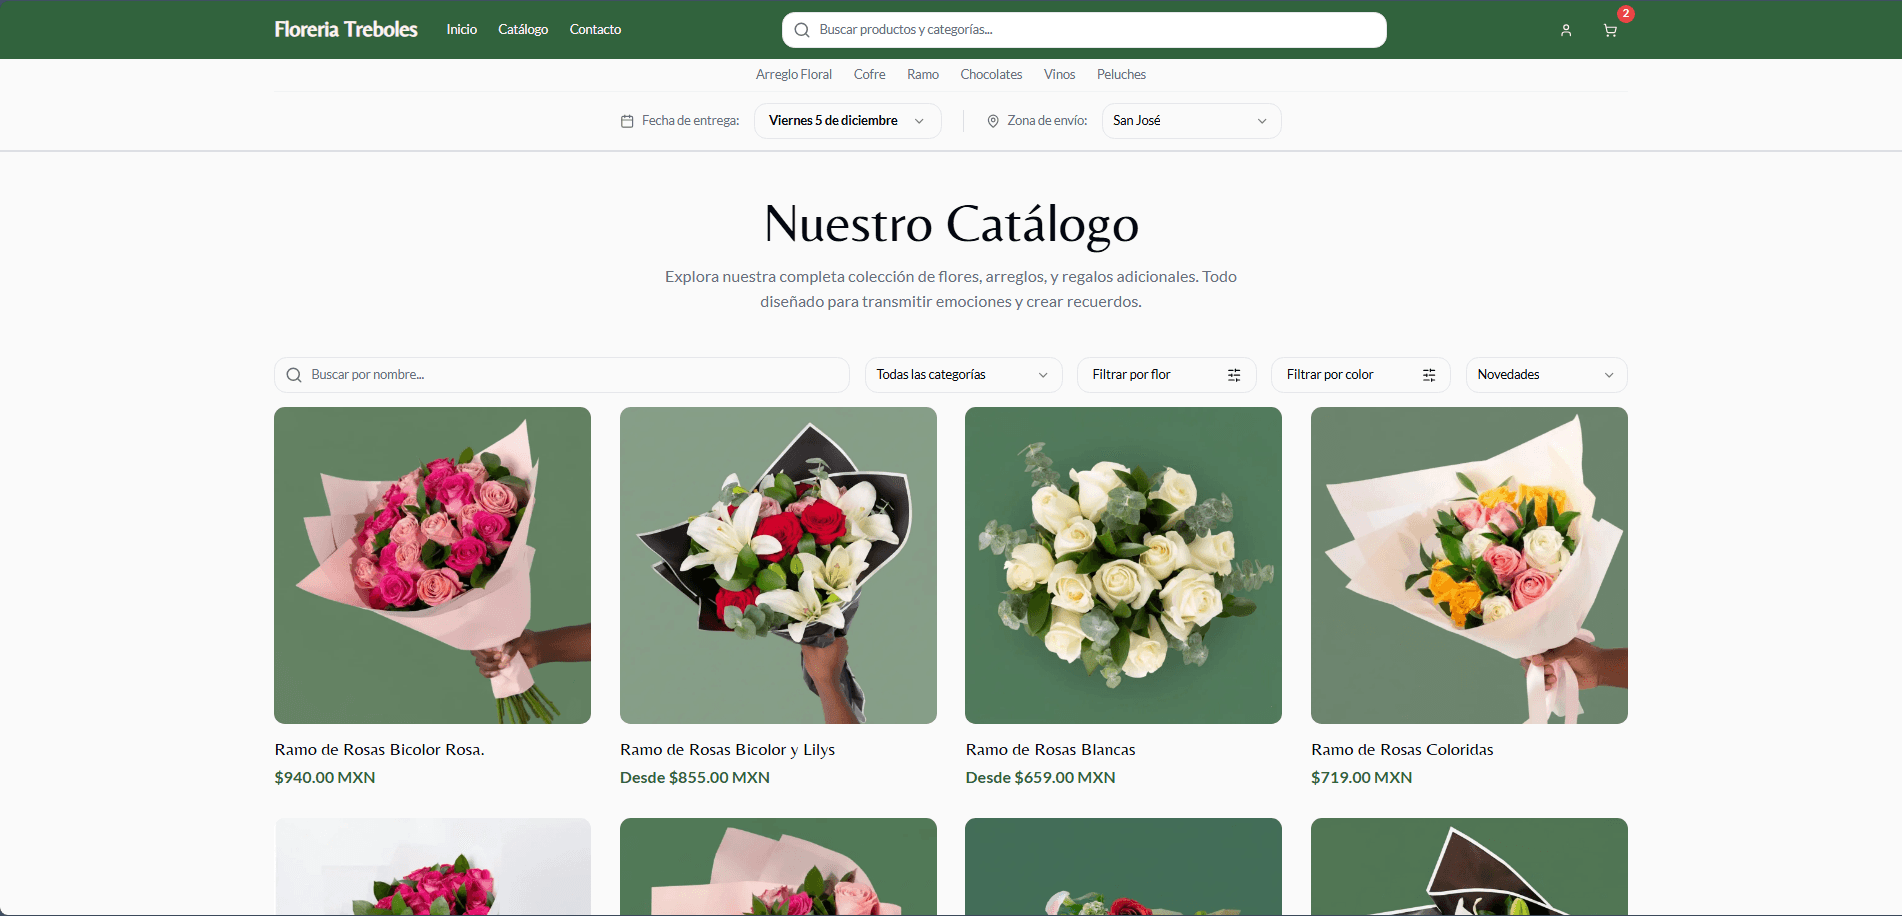Open the San José shipping zone dropdown
Image resolution: width=1902 pixels, height=916 pixels.
1190,121
